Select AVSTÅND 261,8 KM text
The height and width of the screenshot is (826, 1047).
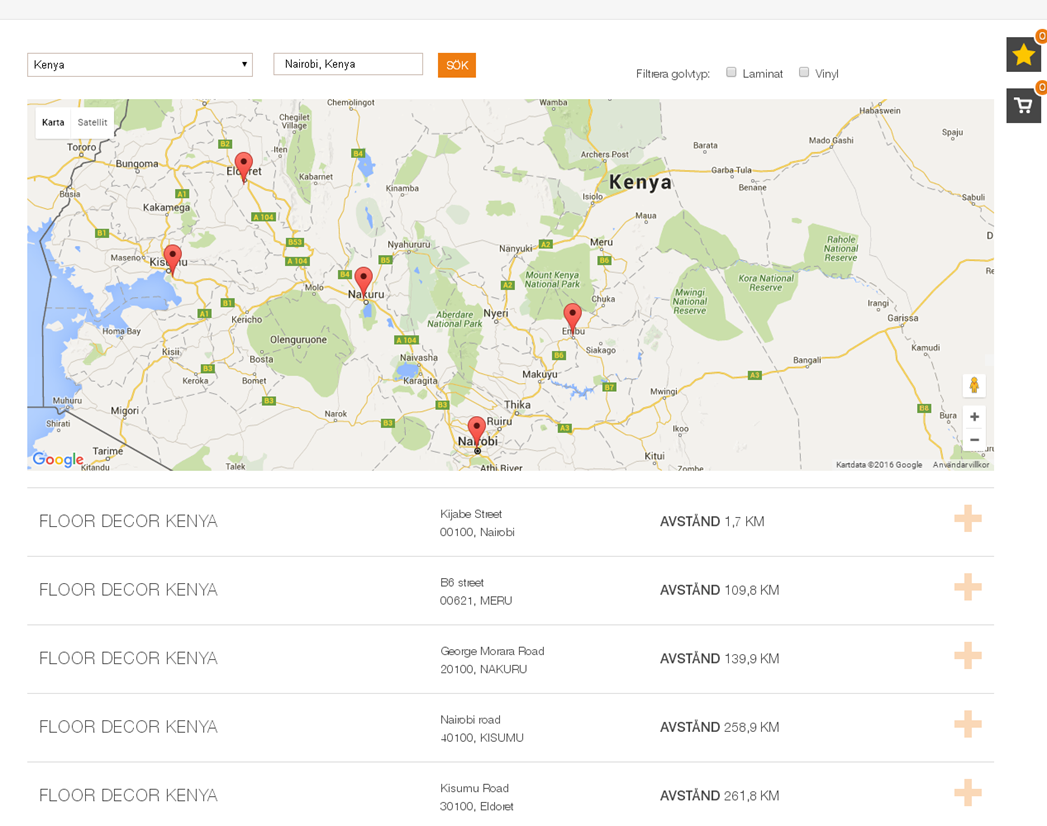click(x=719, y=796)
